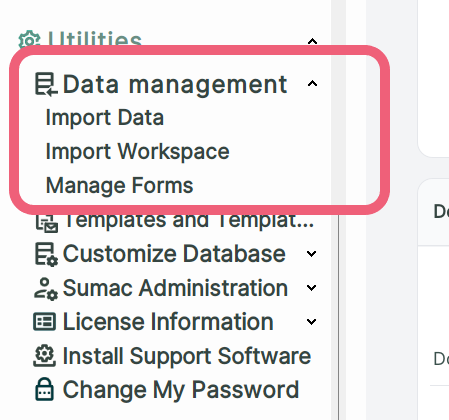Expand the Customize Database chevron
The image size is (449, 420).
click(311, 254)
